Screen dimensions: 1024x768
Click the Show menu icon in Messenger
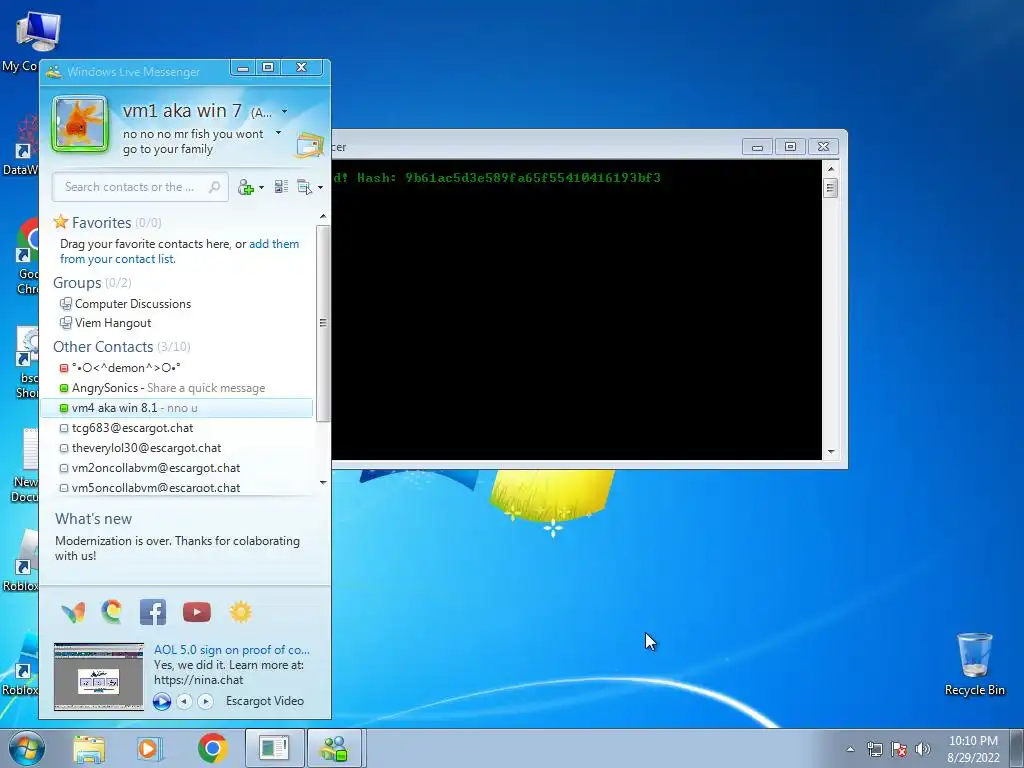coord(304,187)
